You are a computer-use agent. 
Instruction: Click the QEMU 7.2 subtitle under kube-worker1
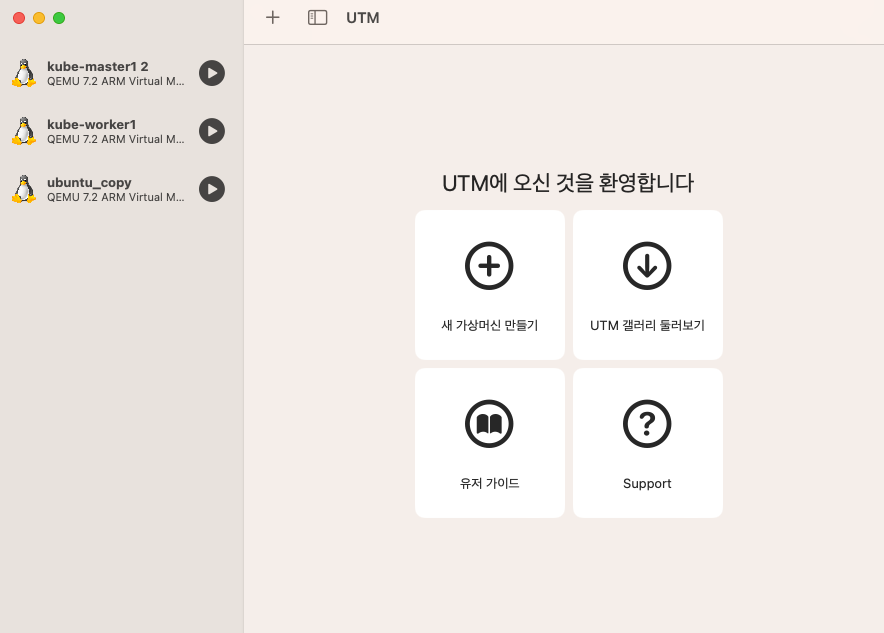116,139
